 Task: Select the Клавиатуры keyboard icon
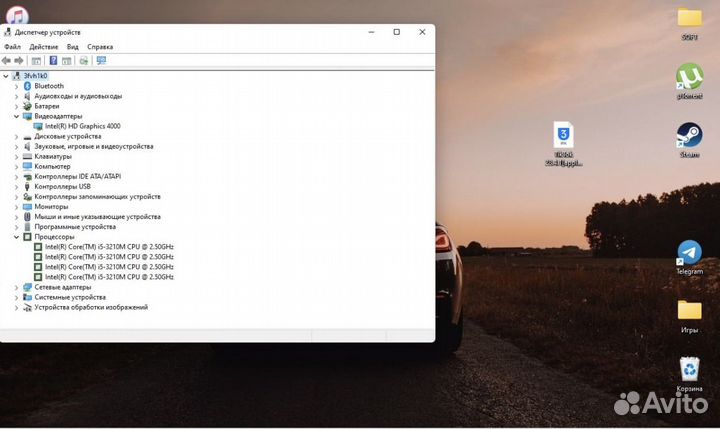pyautogui.click(x=27, y=156)
